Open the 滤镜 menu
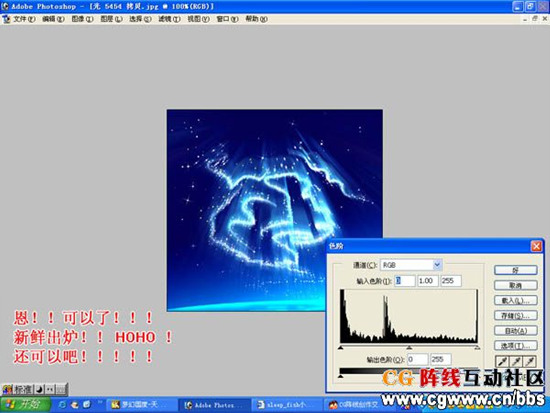This screenshot has height=413, width=550. (x=169, y=19)
